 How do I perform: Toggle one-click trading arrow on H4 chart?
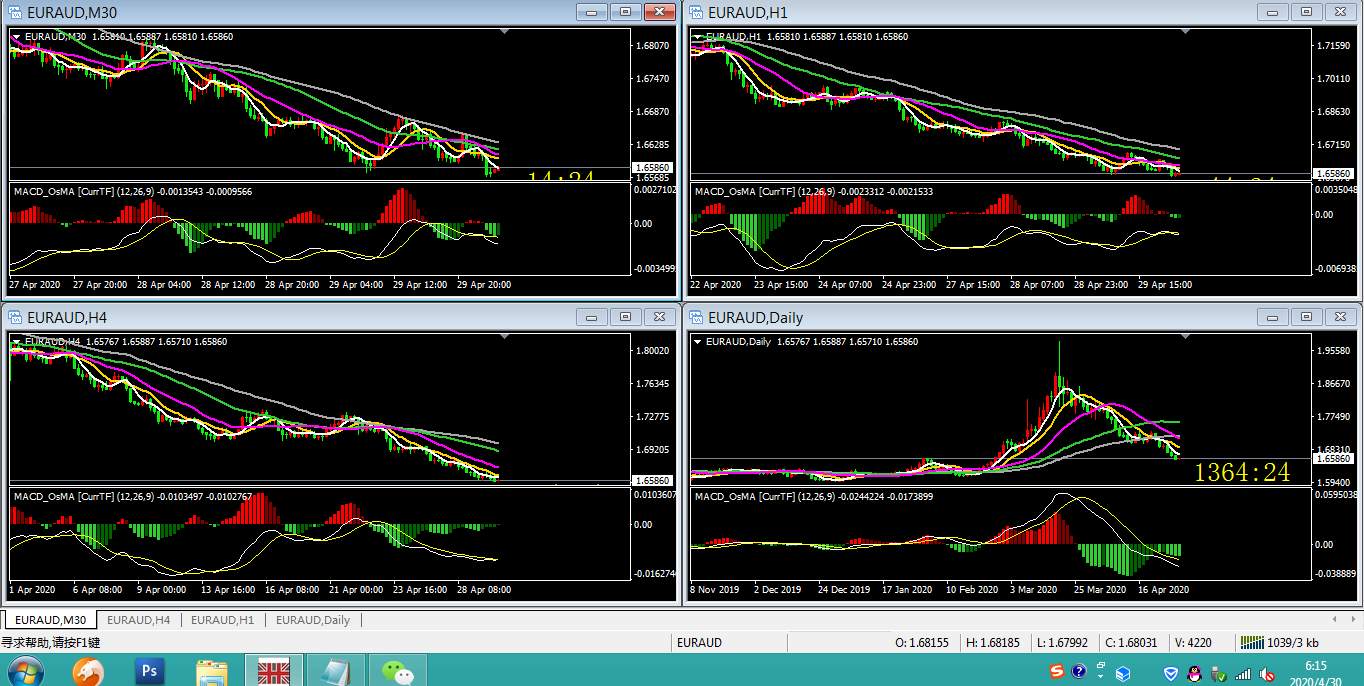pyautogui.click(x=16, y=342)
